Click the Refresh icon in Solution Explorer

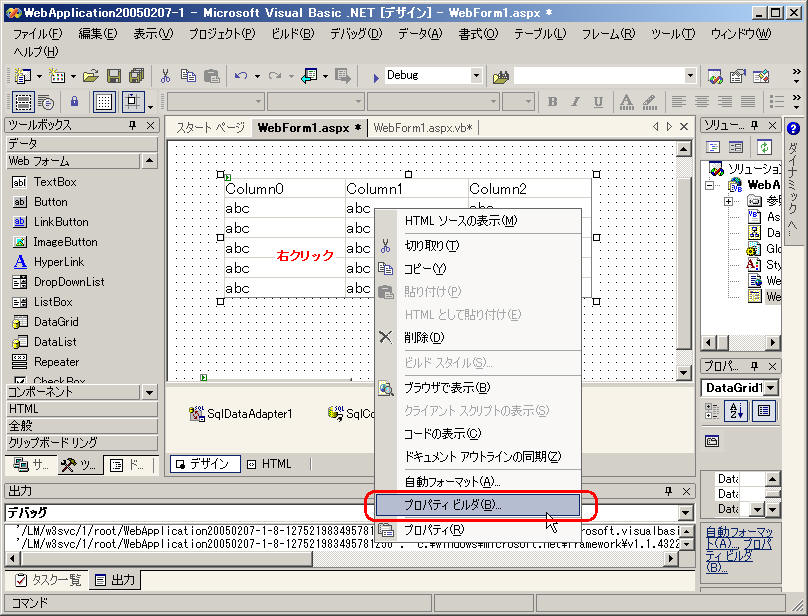[763, 147]
